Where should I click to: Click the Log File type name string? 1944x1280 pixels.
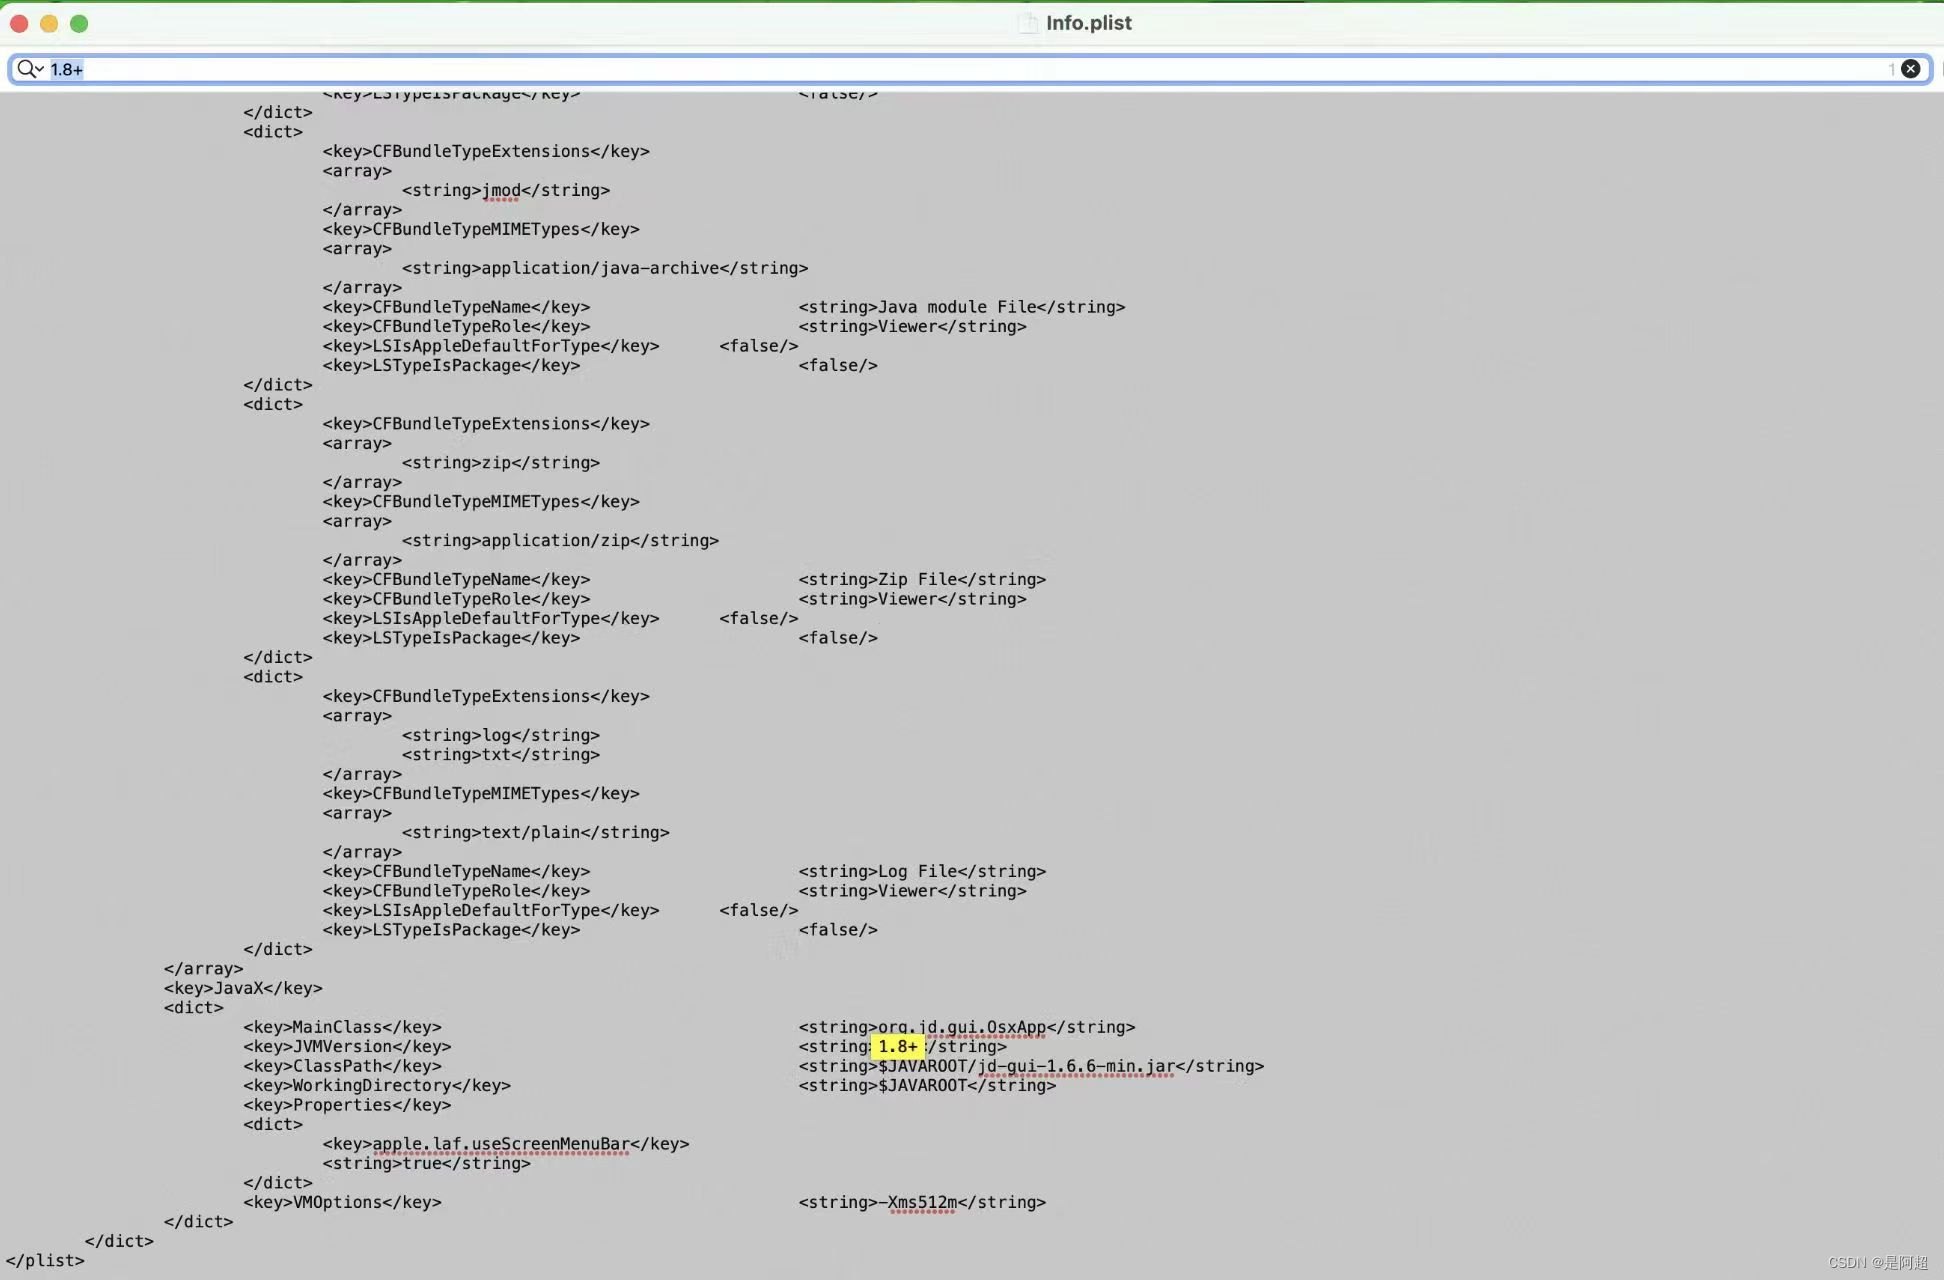922,871
